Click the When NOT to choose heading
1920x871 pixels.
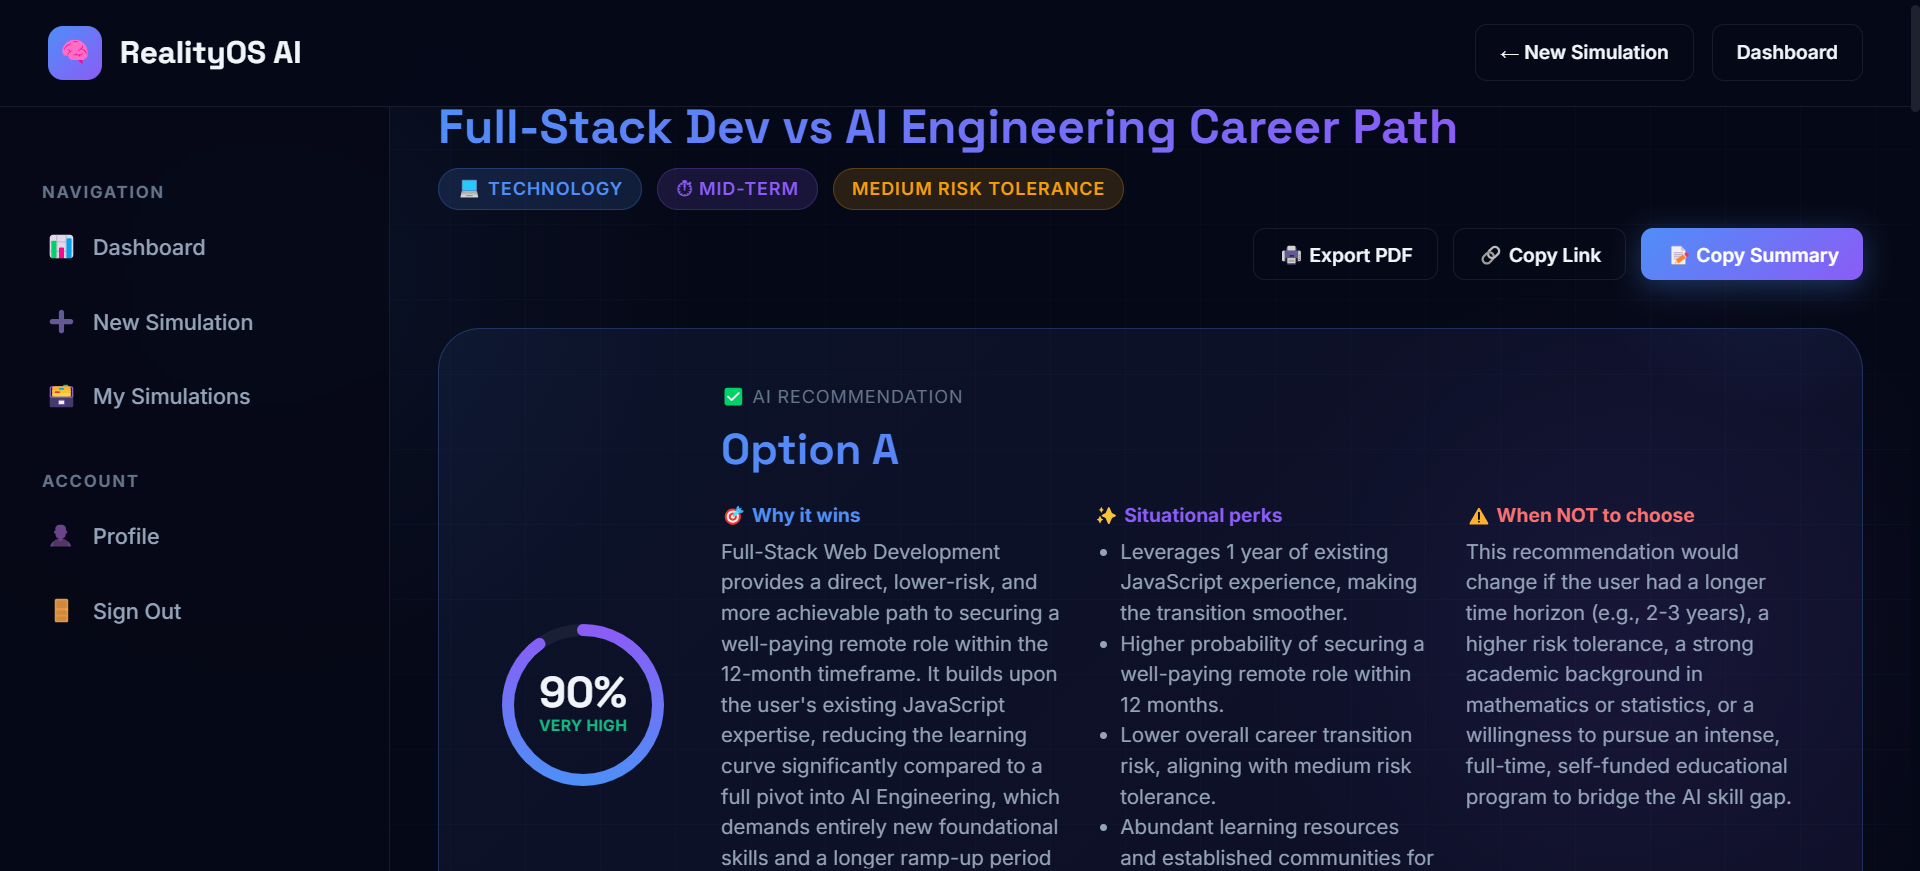point(1596,515)
